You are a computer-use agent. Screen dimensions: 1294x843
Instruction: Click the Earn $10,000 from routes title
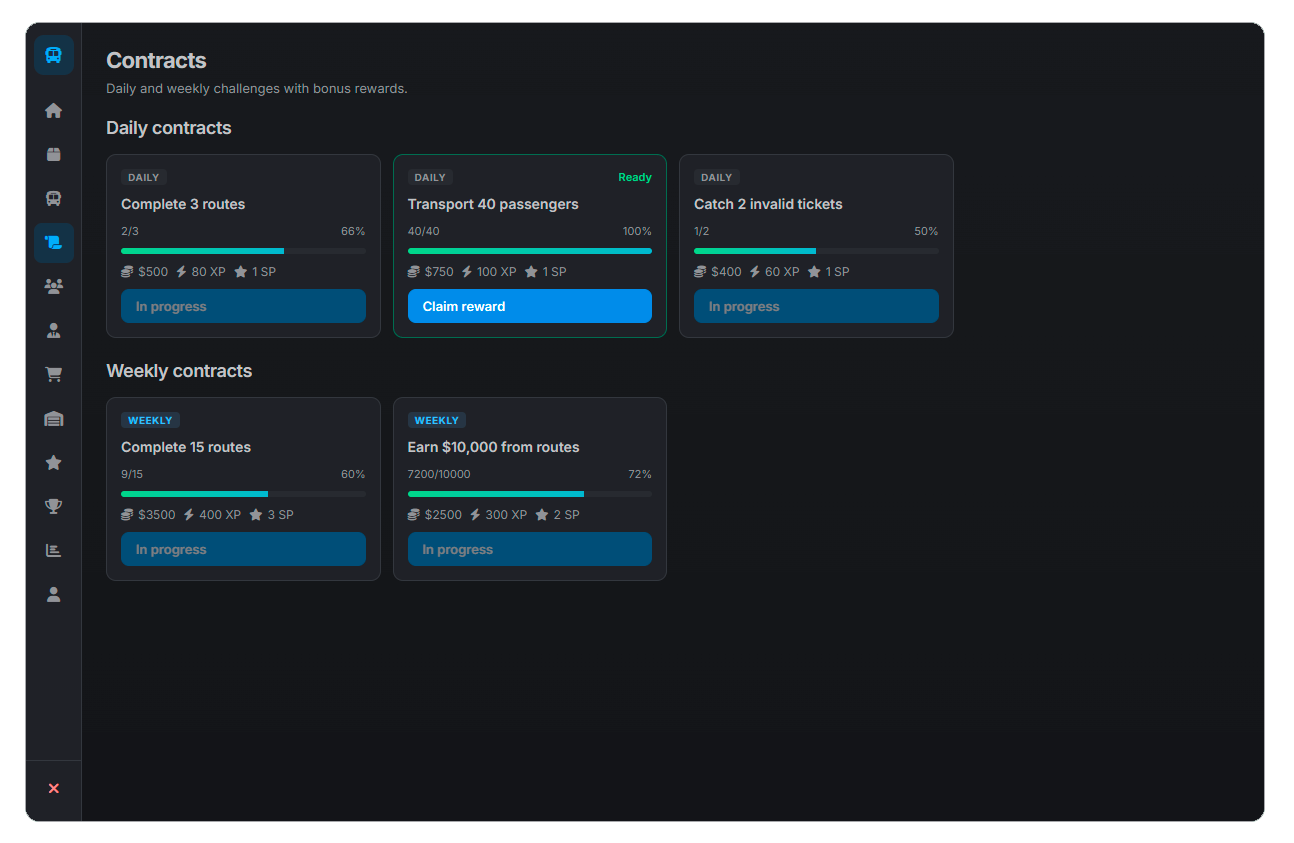coord(494,447)
